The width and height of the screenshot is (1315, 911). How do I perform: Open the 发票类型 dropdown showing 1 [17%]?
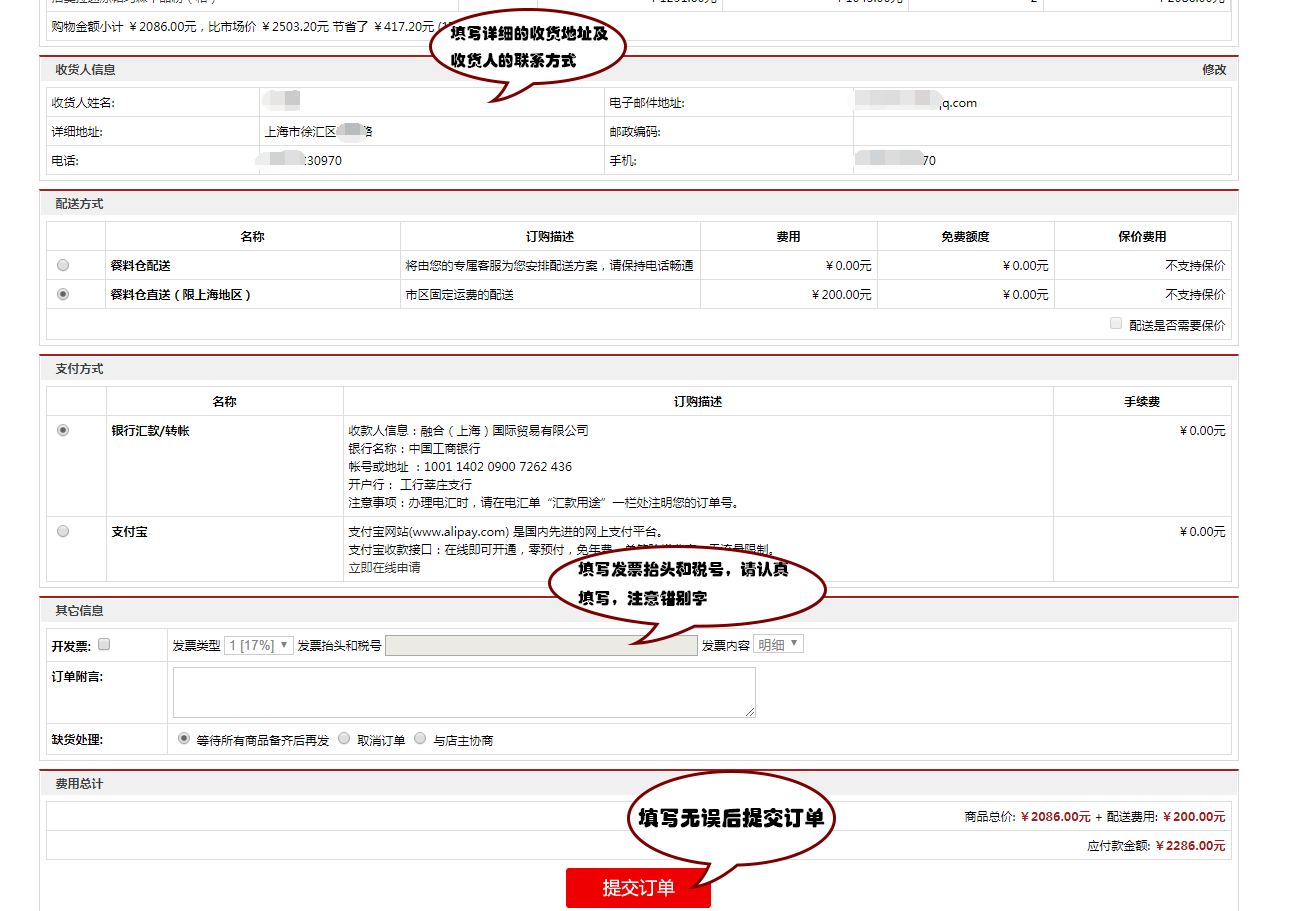258,645
